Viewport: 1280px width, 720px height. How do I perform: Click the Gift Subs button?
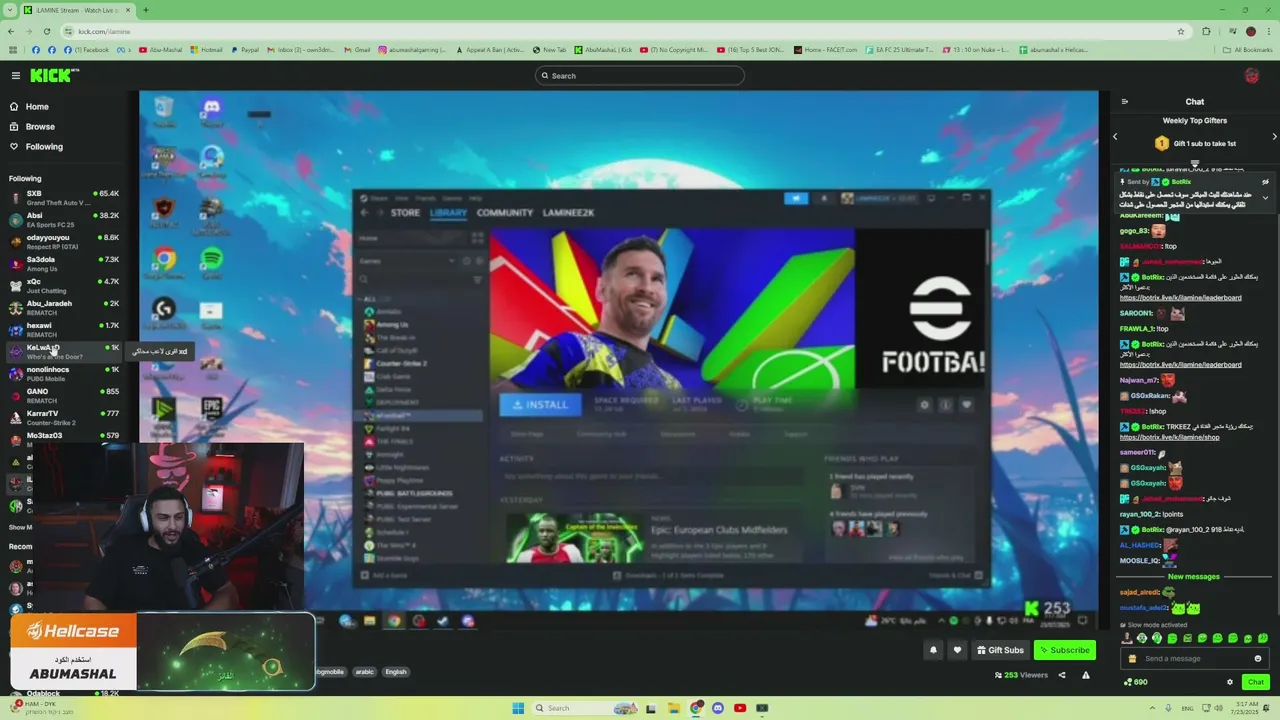(1000, 650)
